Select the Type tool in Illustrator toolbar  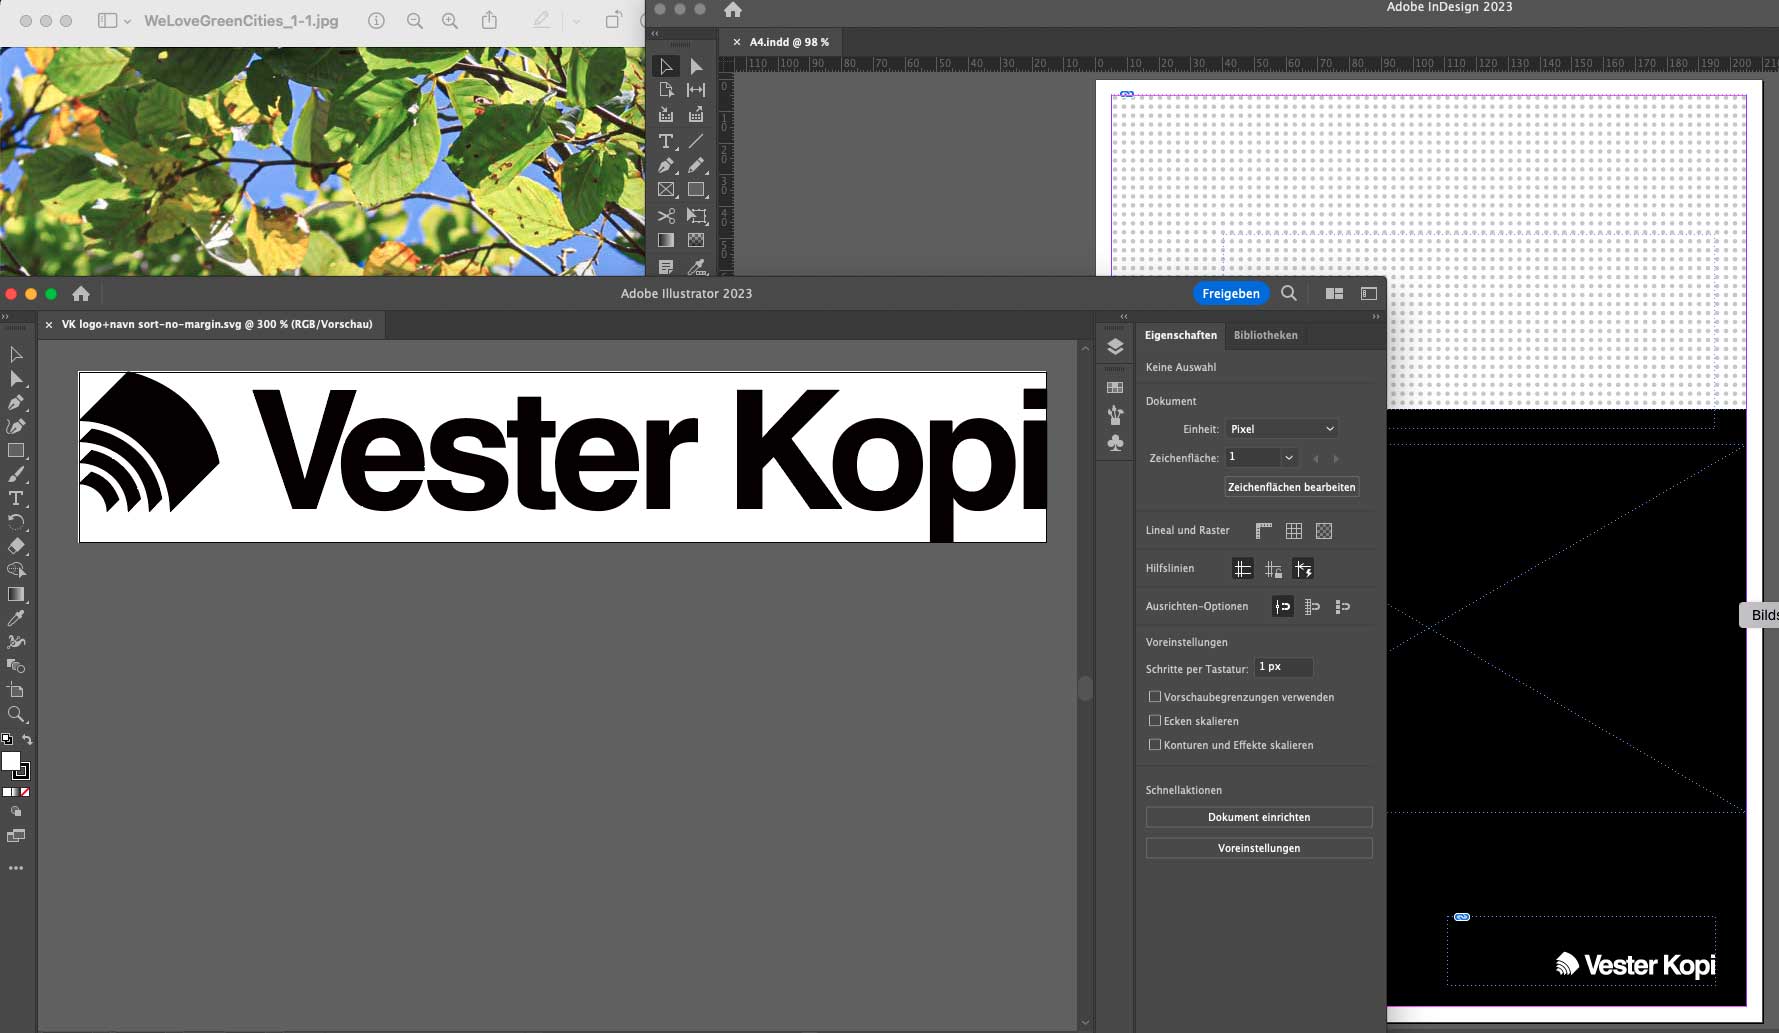pos(17,499)
